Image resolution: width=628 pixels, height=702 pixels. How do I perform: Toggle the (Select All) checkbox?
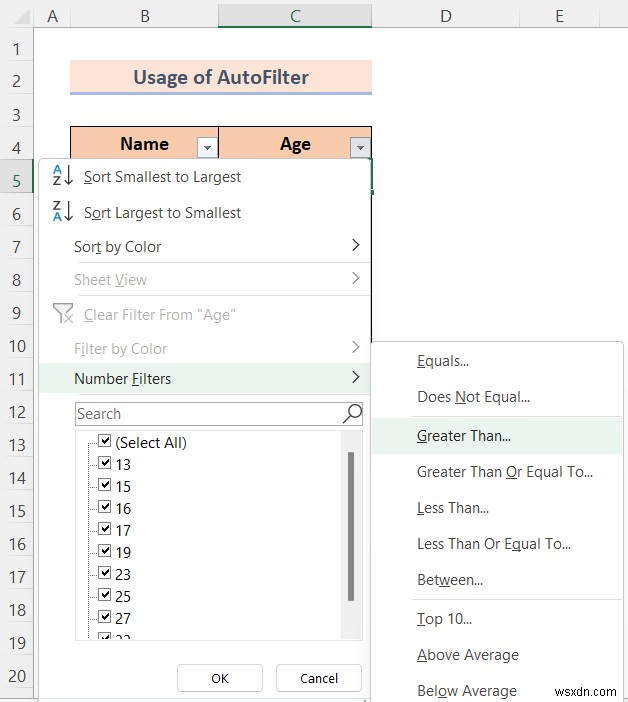(104, 441)
